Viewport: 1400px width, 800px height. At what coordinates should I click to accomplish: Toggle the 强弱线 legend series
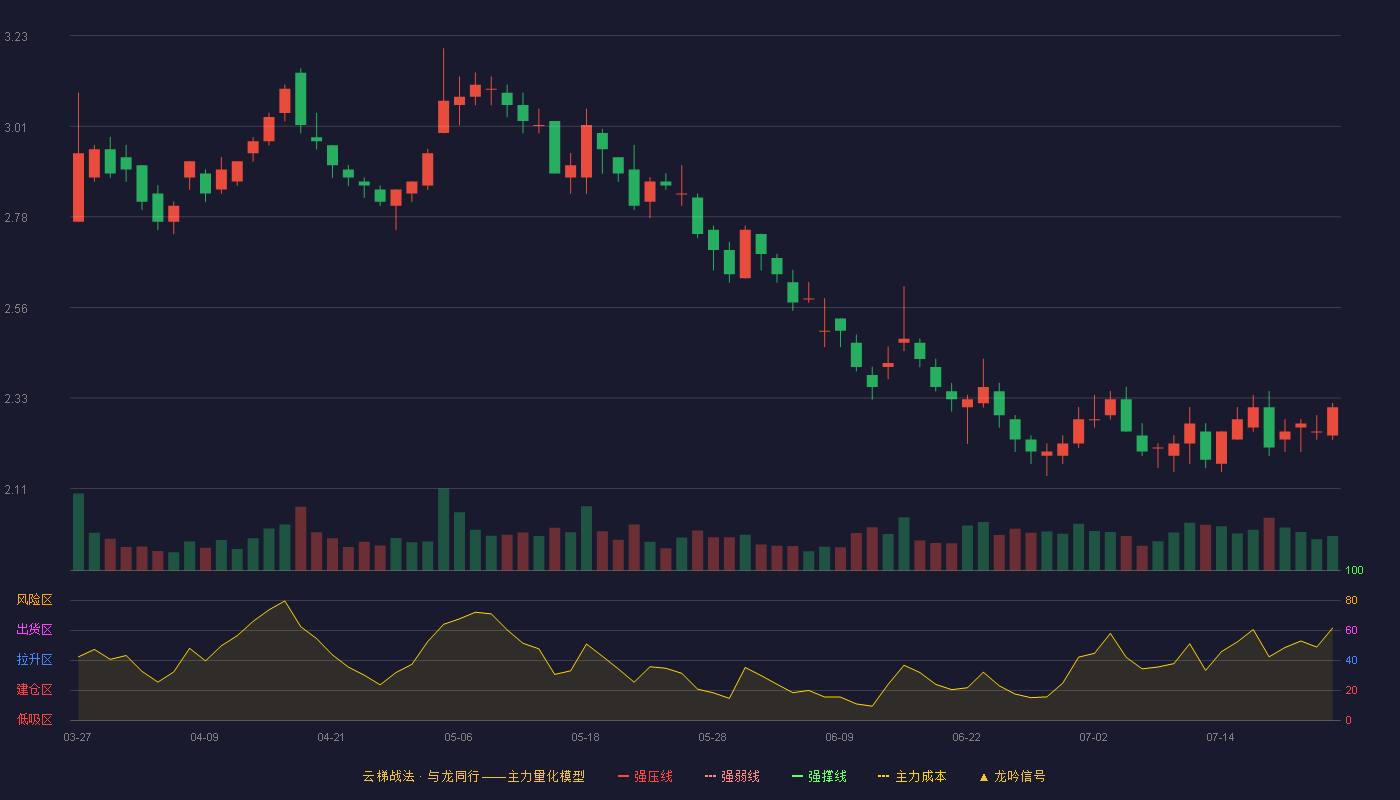coord(732,776)
